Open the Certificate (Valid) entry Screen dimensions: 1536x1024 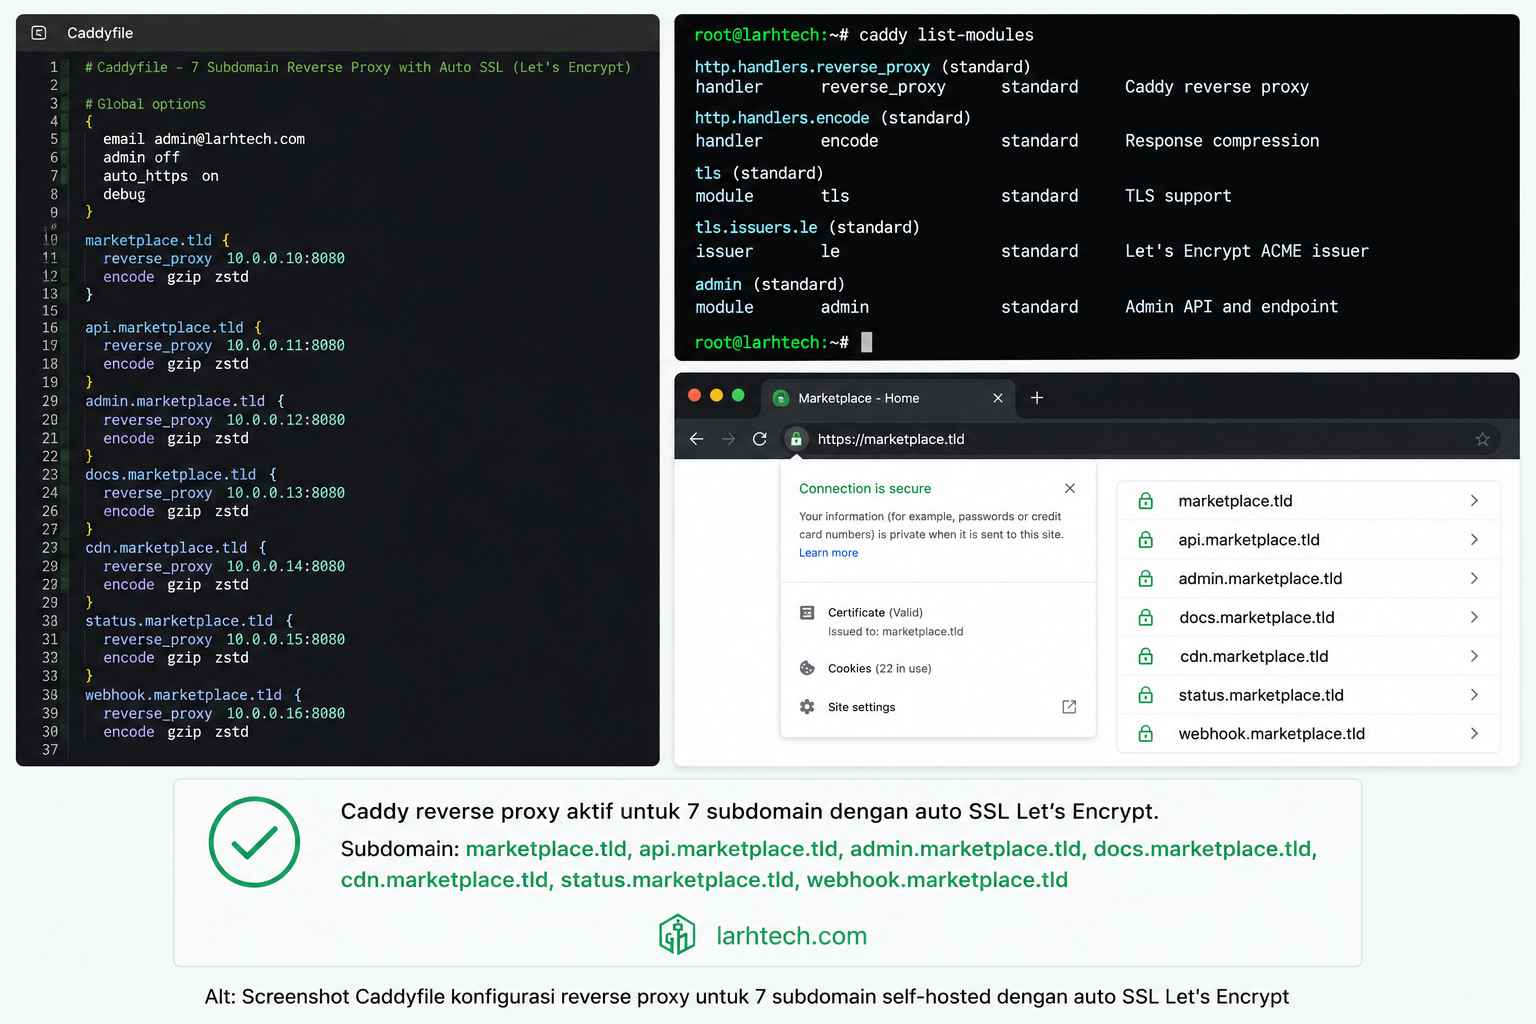click(x=875, y=613)
